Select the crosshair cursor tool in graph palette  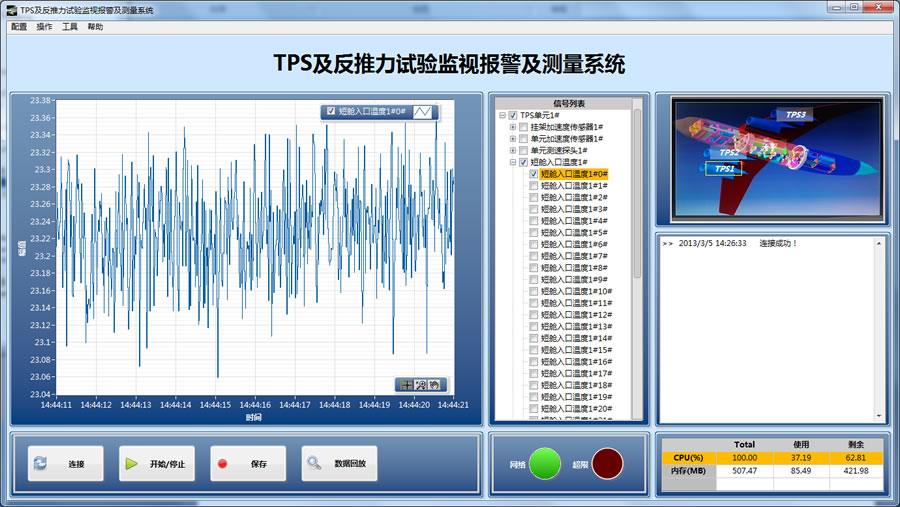tap(406, 384)
